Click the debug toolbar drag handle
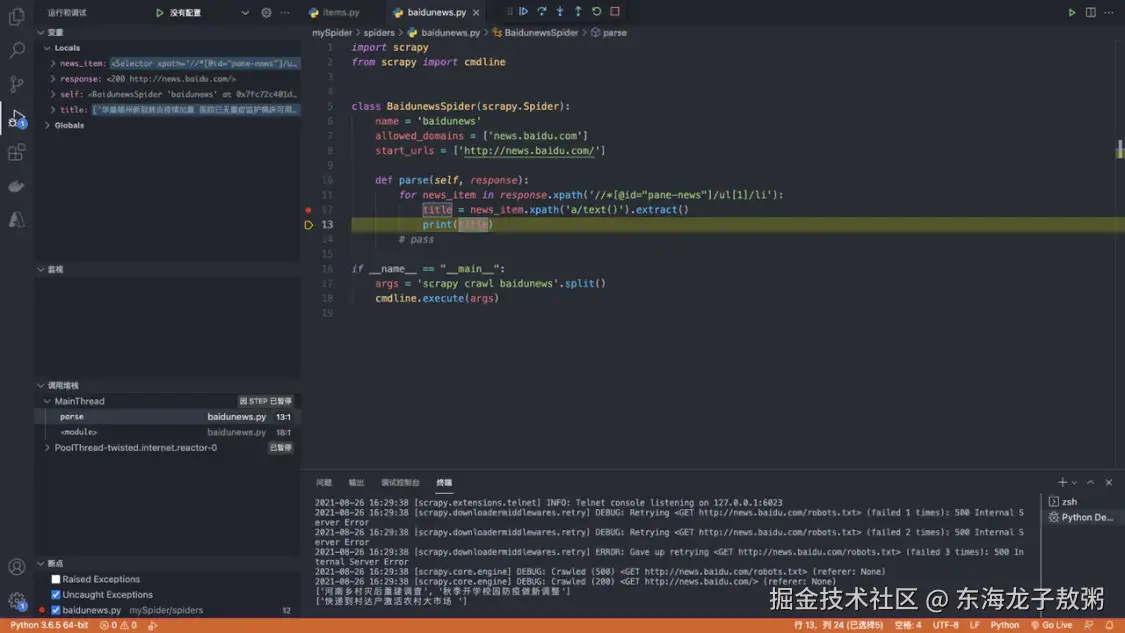 pyautogui.click(x=509, y=11)
